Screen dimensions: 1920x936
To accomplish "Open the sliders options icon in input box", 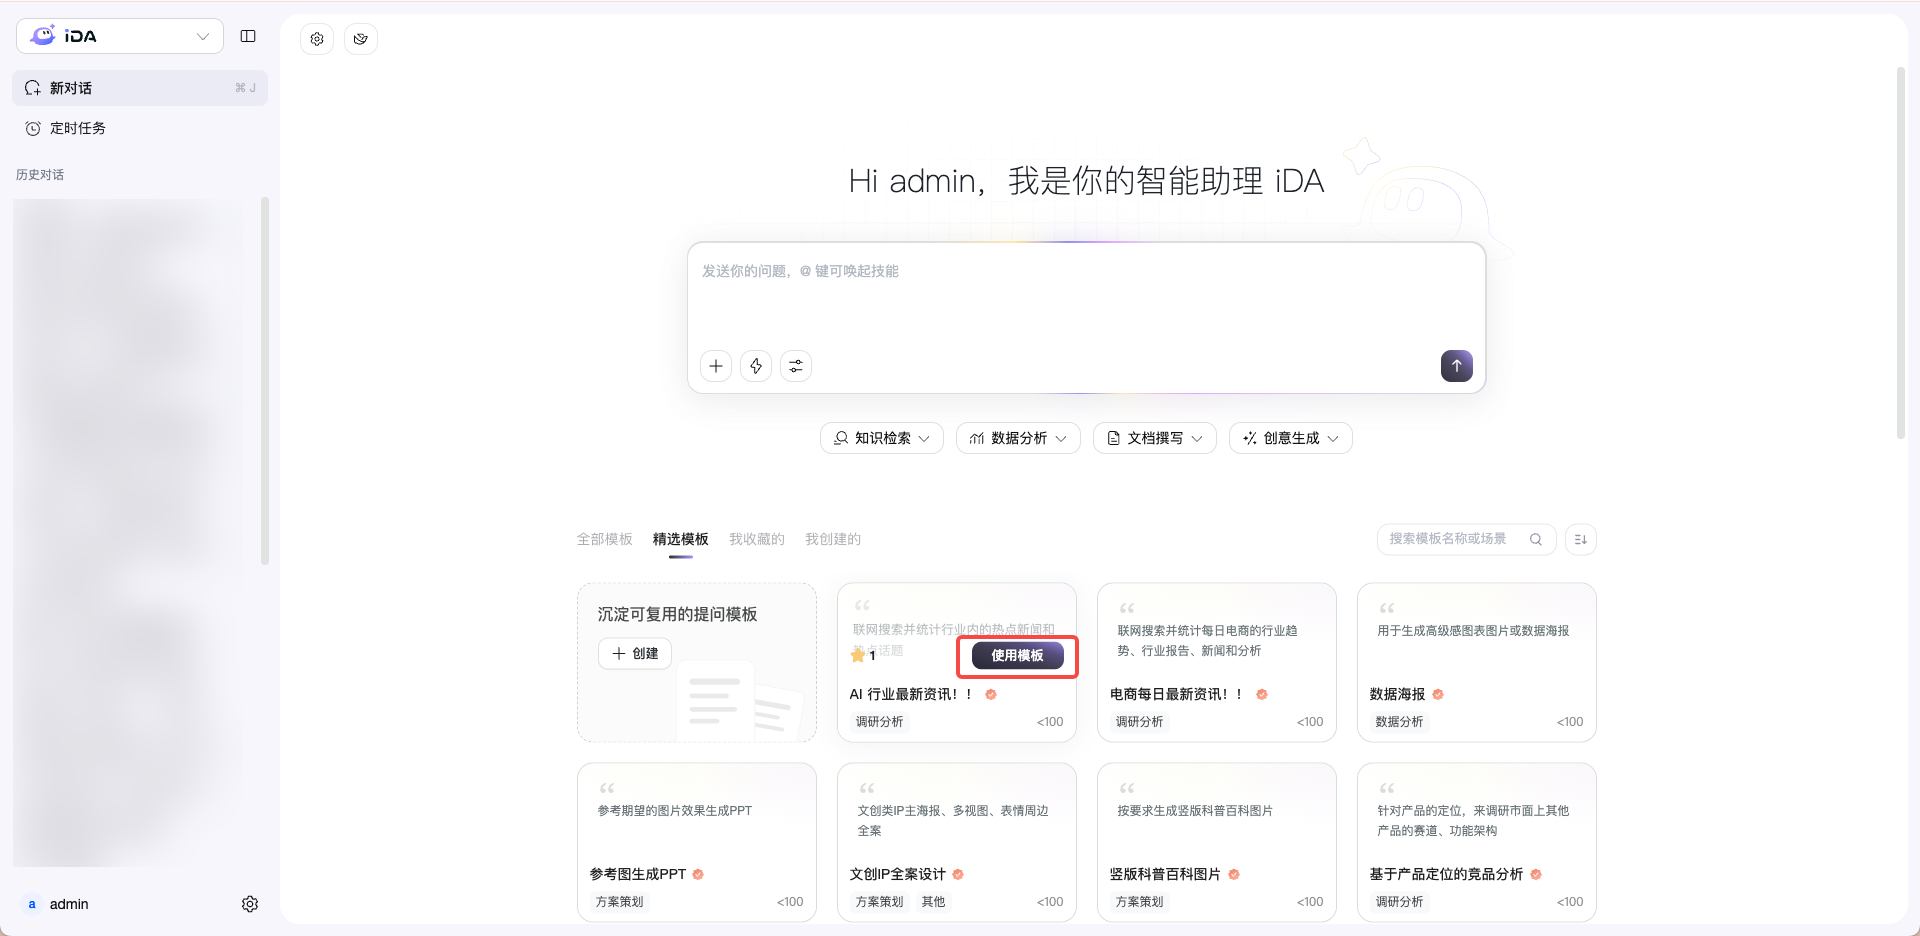I will pos(796,366).
